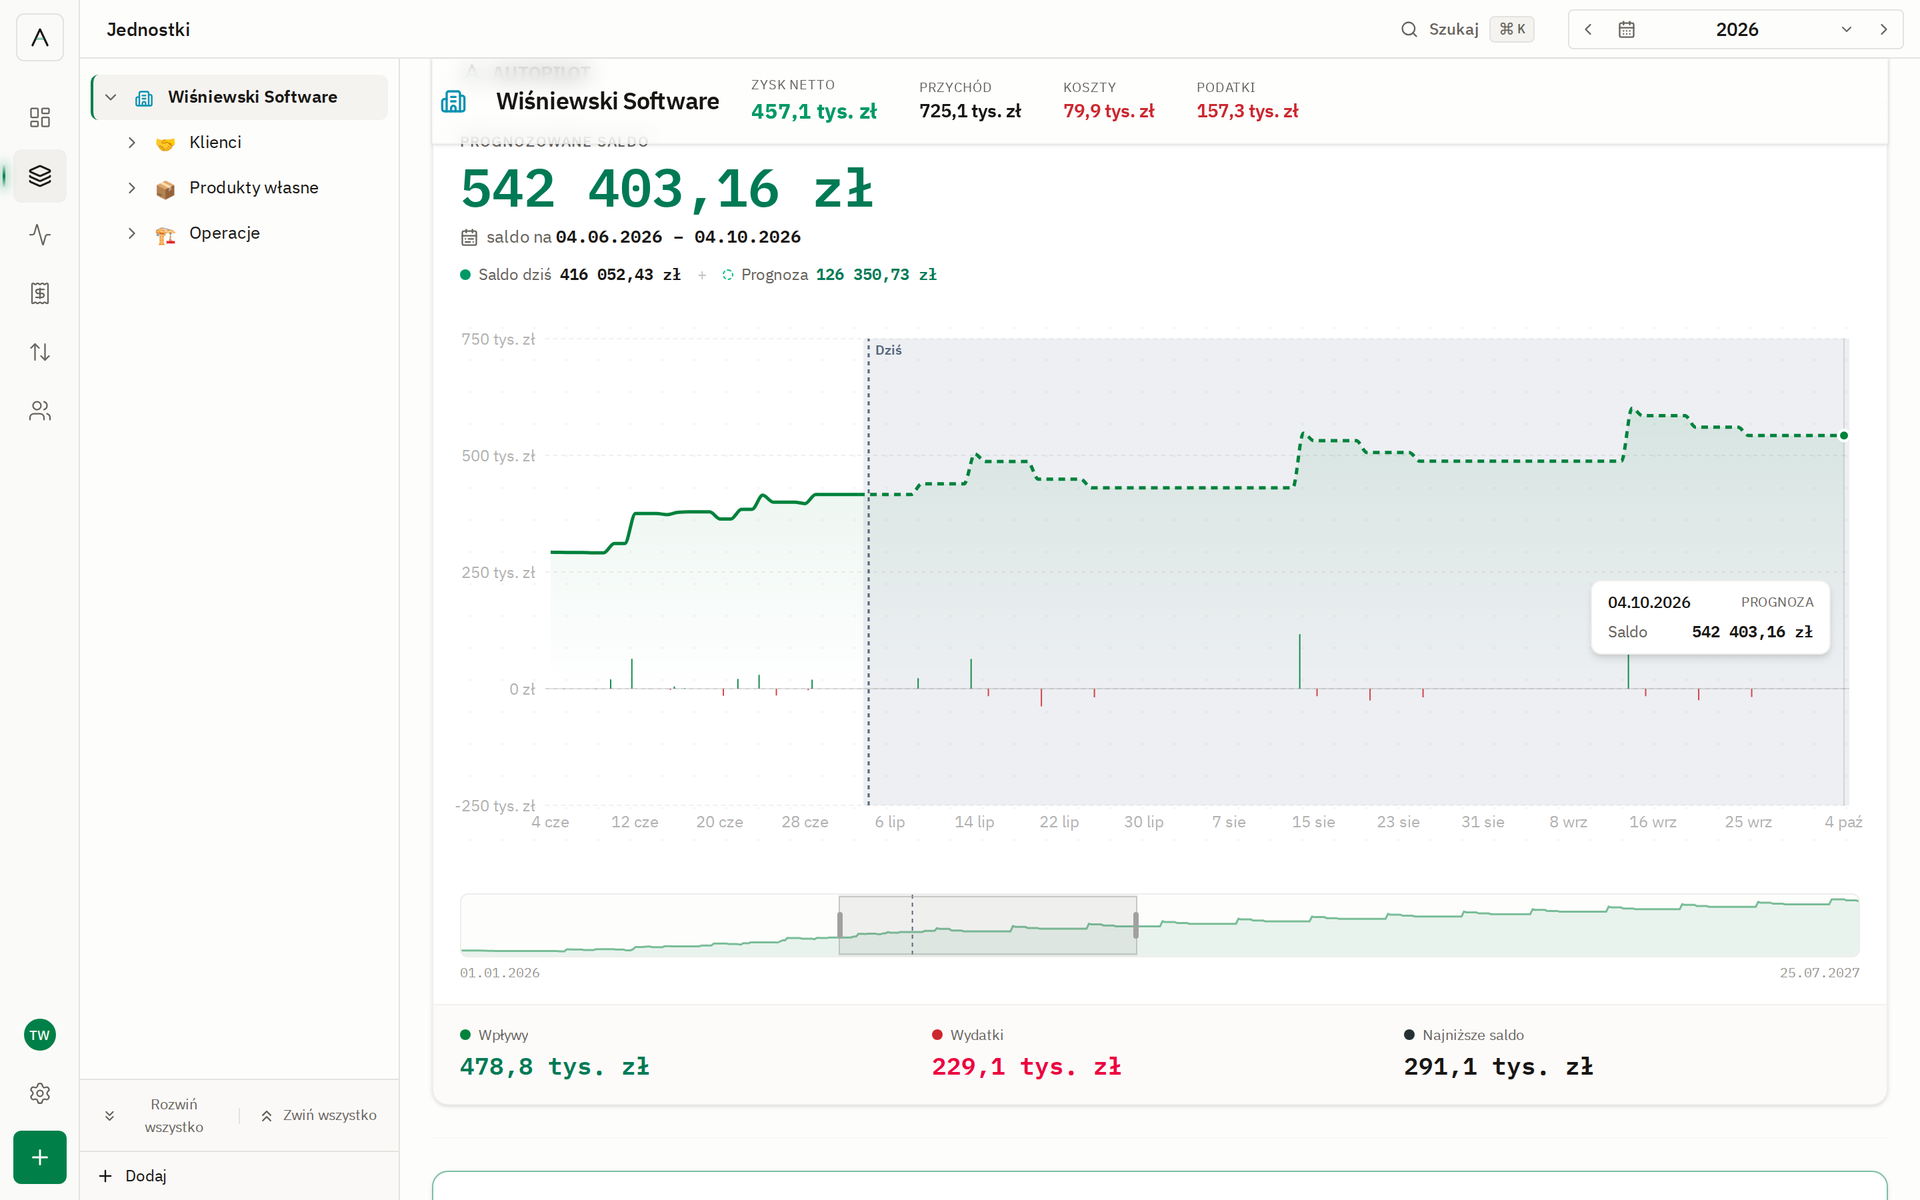Grab the left handle of range selector
Screen dimensions: 1920x1200
[x=840, y=925]
